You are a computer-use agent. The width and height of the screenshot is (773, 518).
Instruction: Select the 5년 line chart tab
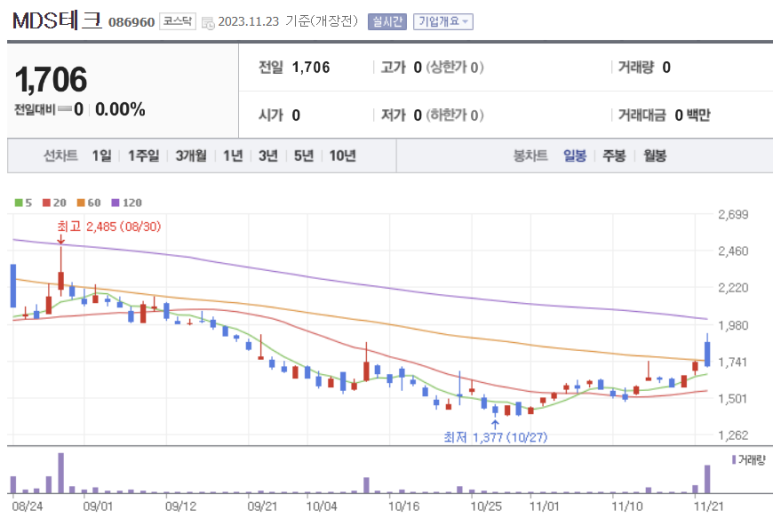pos(304,156)
